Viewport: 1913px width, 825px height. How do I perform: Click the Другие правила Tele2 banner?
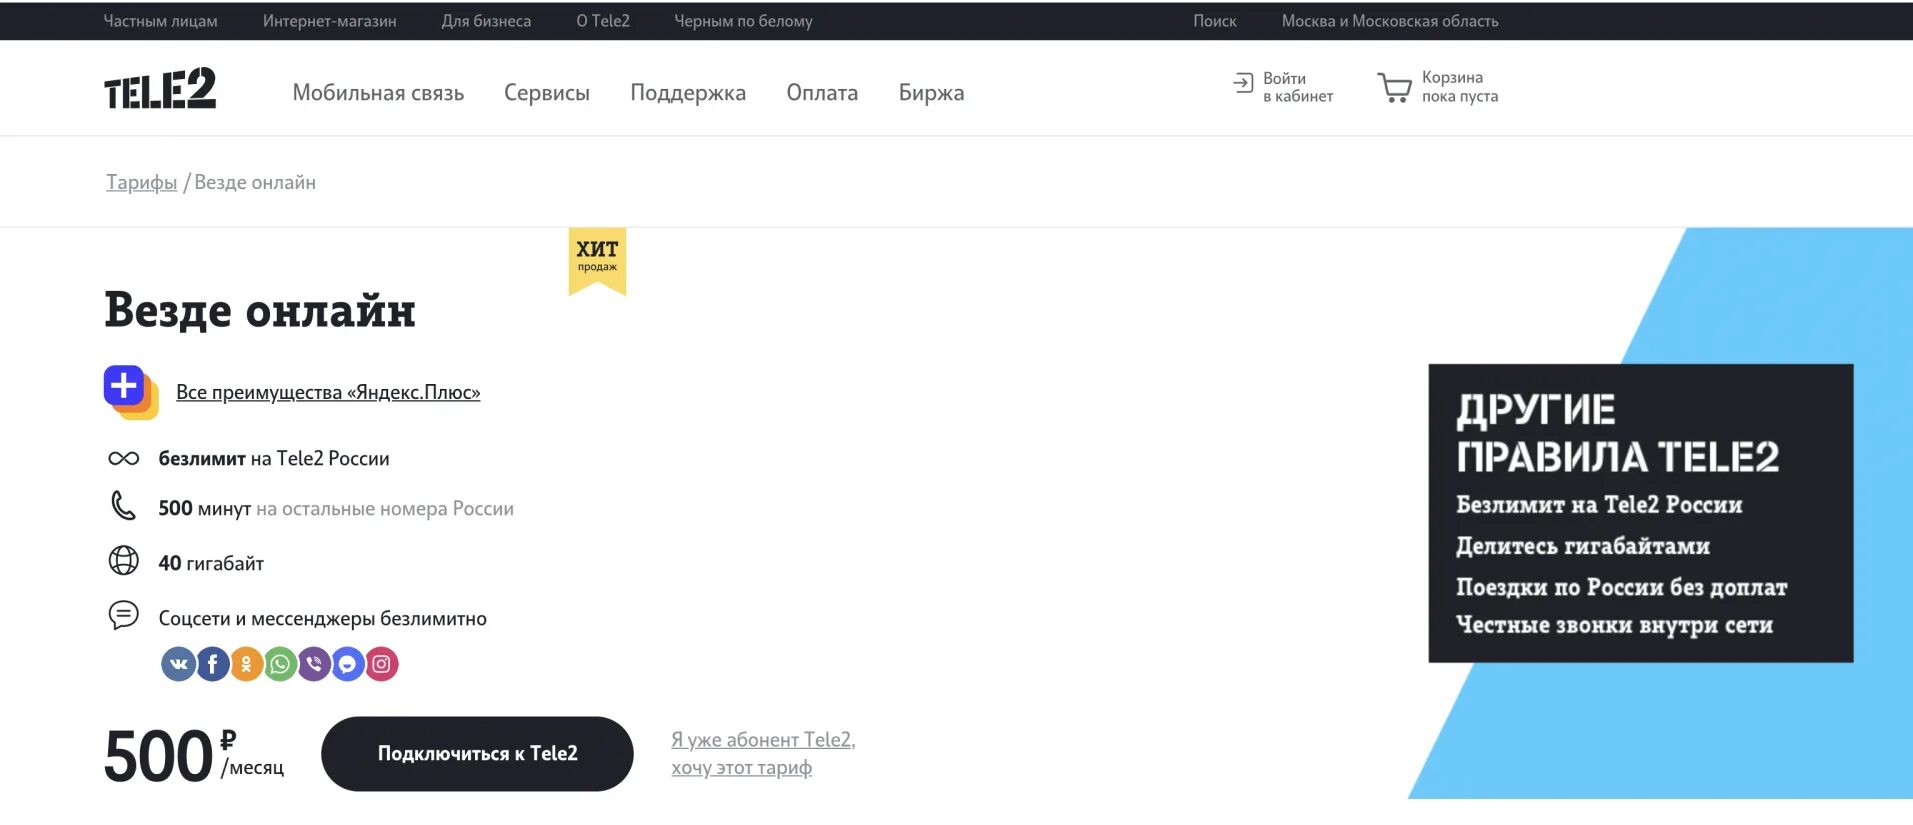coord(1640,513)
